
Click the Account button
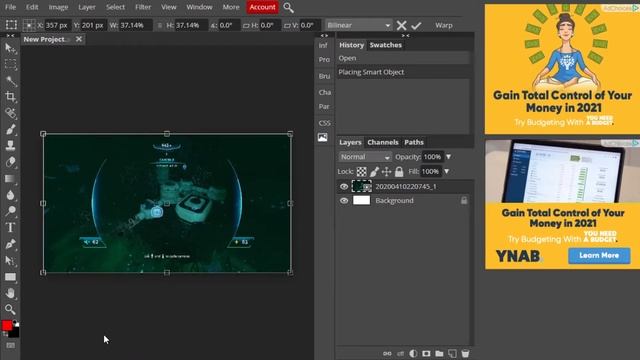pos(262,7)
